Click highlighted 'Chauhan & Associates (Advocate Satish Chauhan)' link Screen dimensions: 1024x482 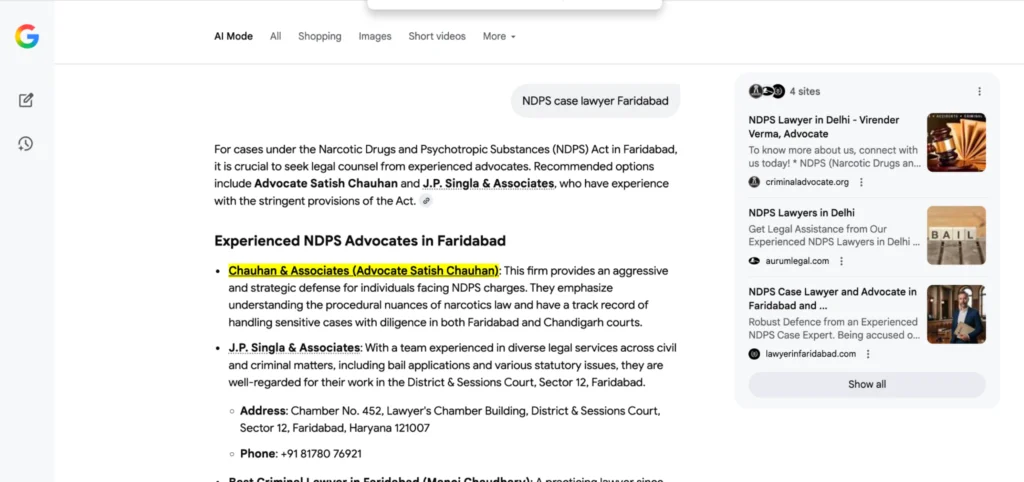click(x=364, y=270)
